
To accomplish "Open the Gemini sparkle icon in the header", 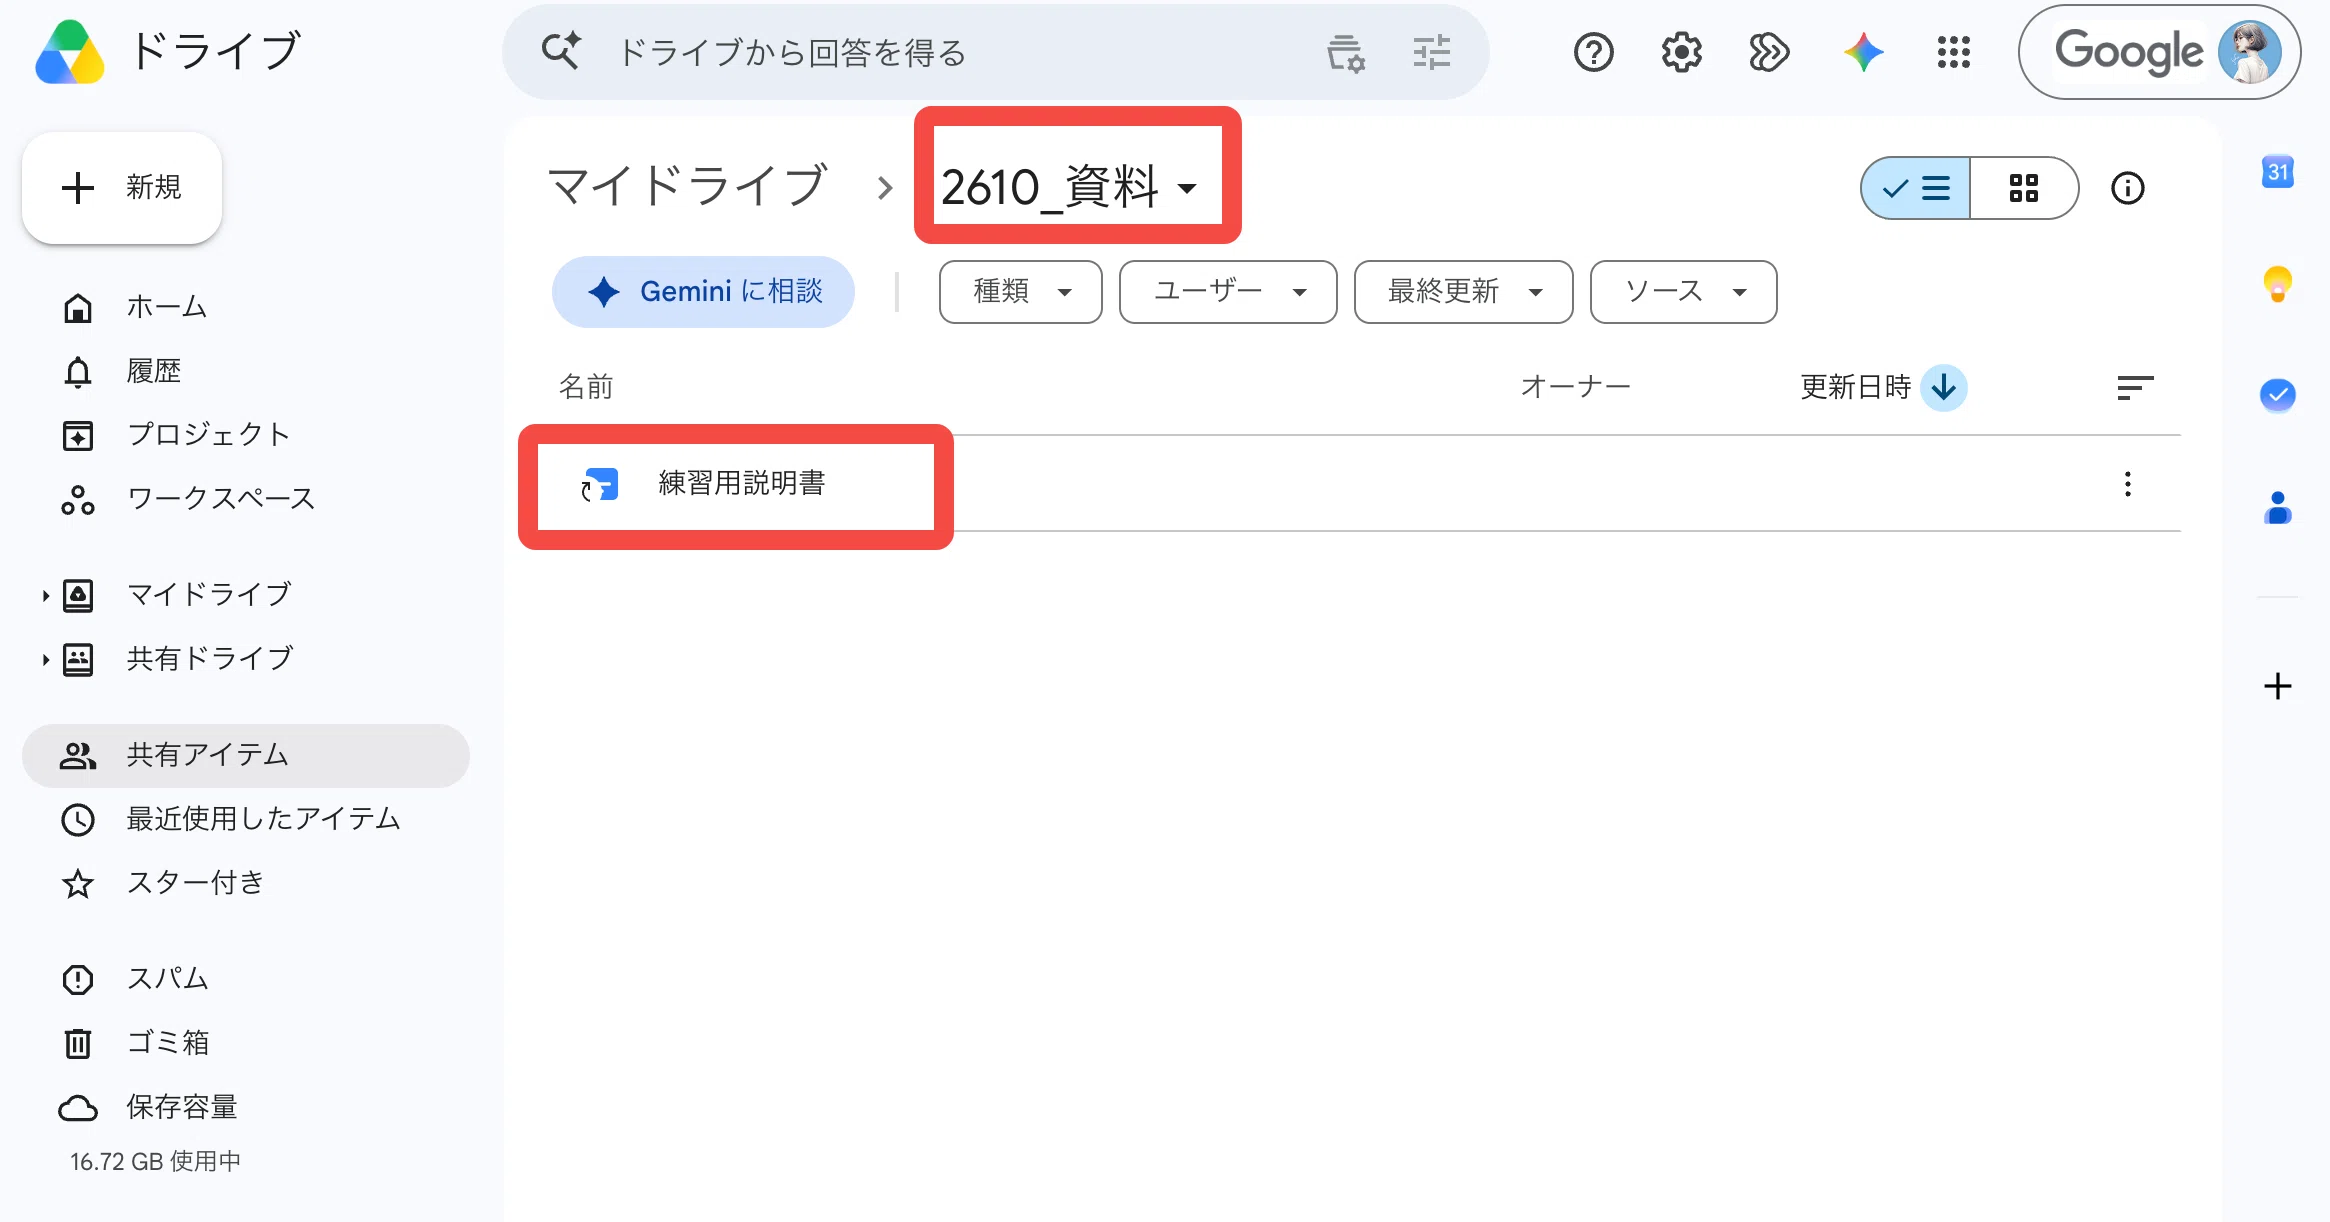I will pos(1863,52).
